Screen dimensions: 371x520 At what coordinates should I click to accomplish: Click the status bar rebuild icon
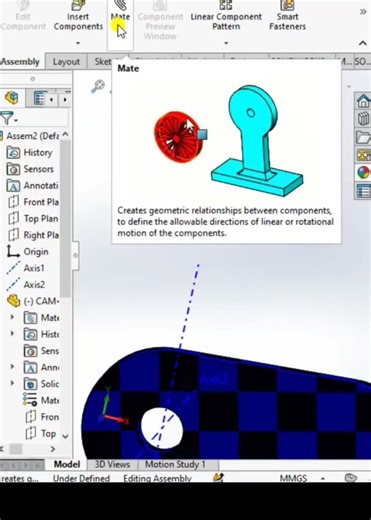218,478
